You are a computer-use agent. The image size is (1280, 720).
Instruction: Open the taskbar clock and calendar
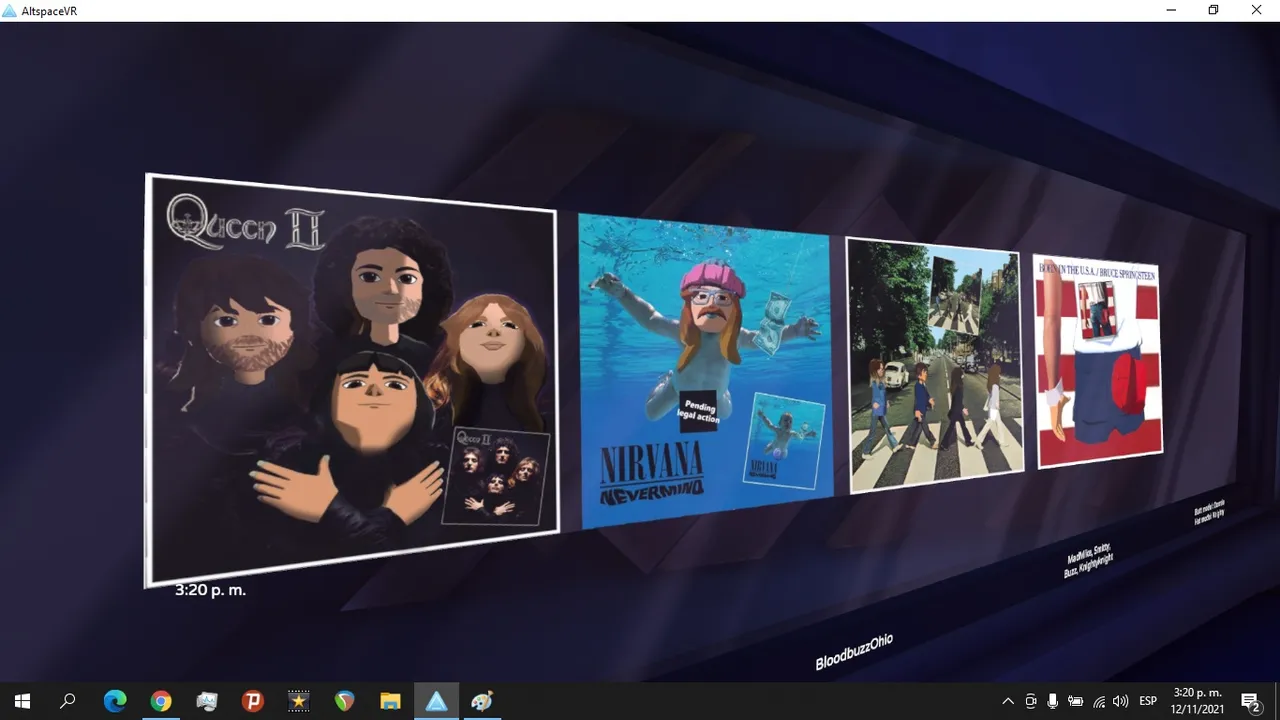coord(1197,701)
